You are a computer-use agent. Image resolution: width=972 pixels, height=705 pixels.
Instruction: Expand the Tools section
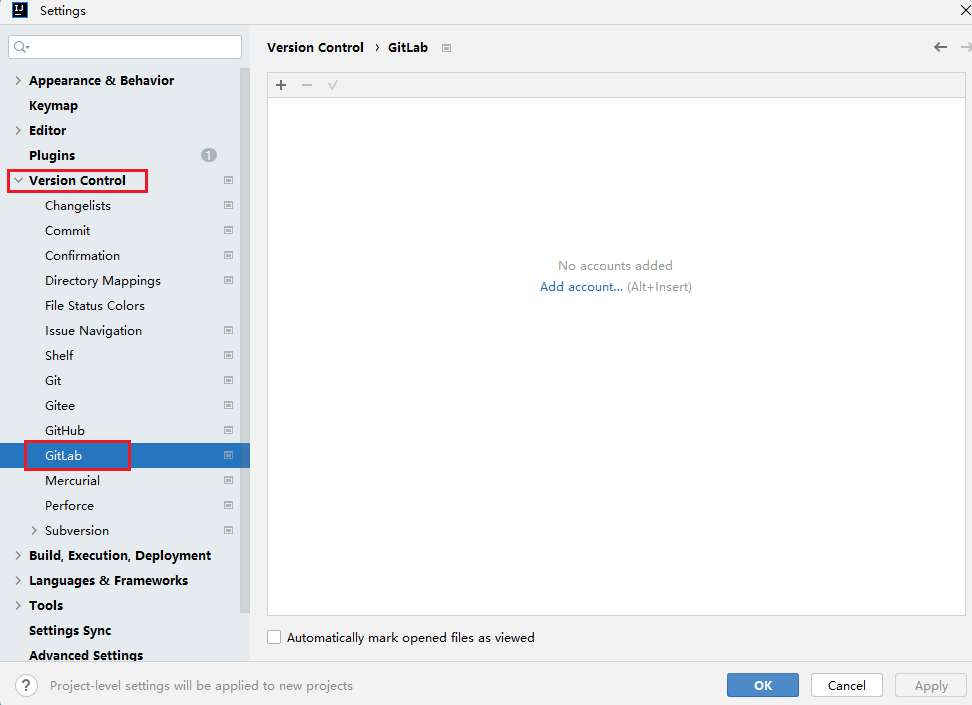click(18, 605)
